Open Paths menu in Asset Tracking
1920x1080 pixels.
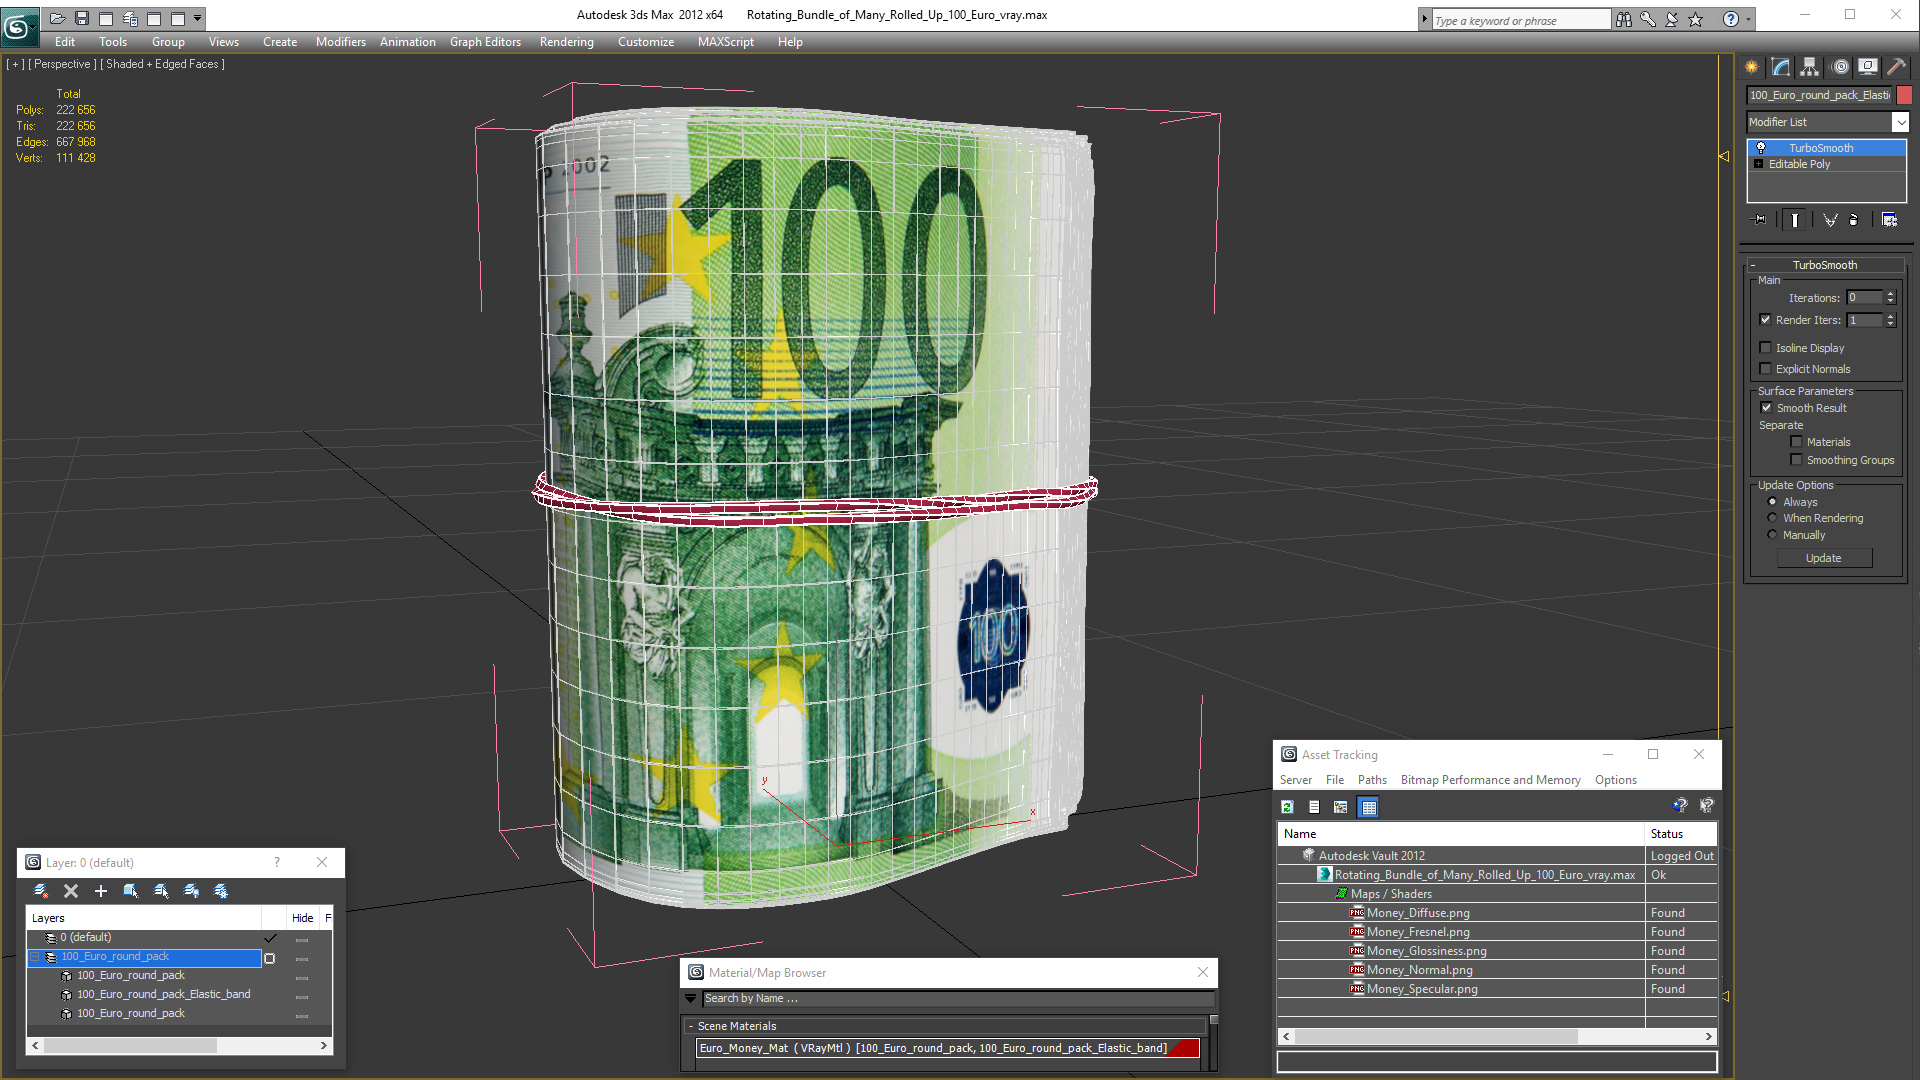point(1372,780)
